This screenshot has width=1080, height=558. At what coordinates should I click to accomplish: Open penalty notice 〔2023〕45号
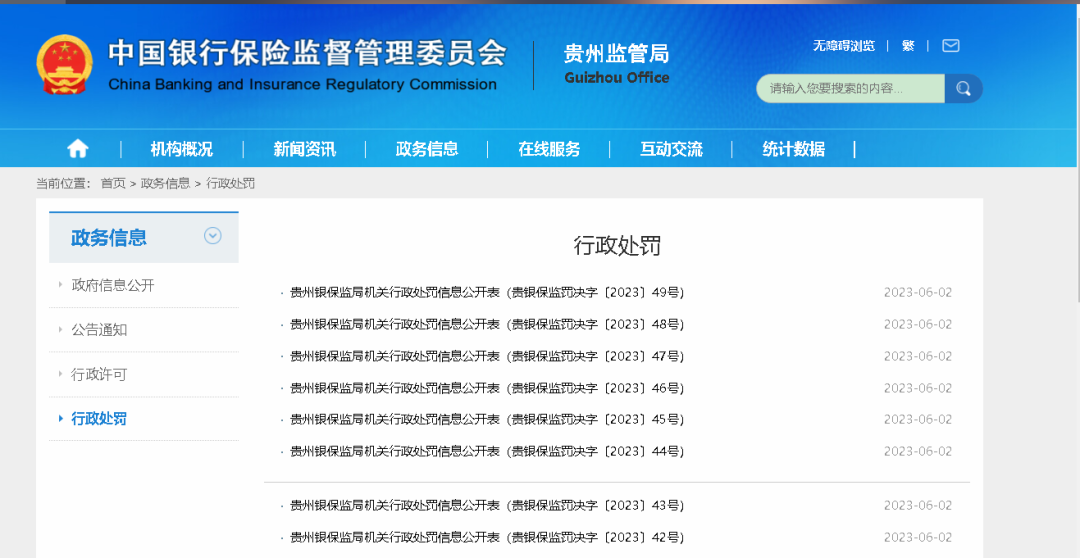point(487,419)
